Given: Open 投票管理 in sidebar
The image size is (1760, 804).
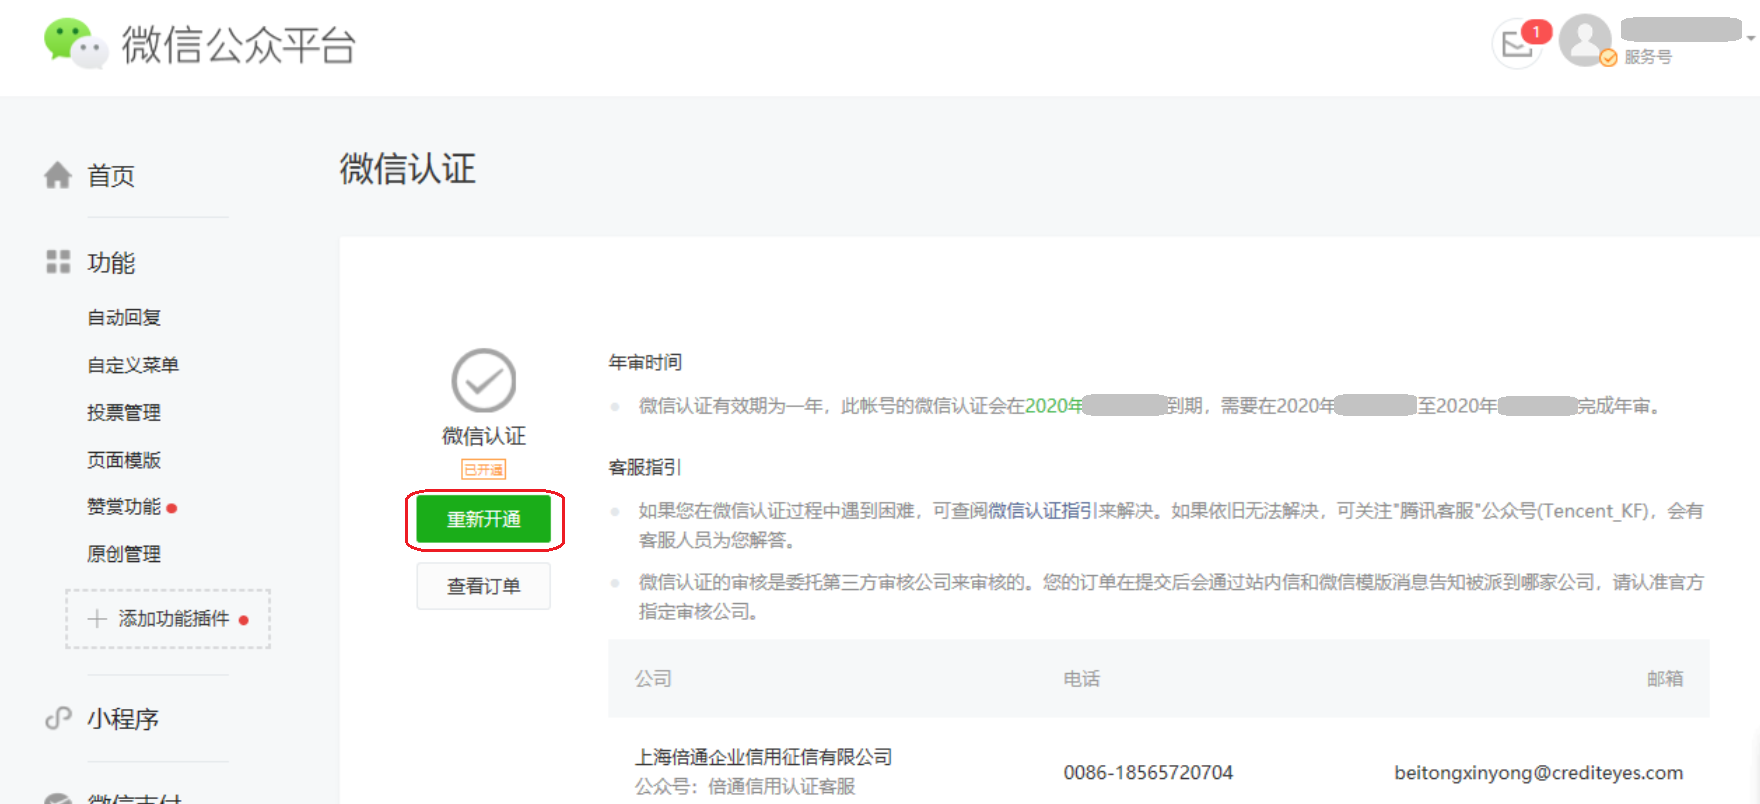Looking at the screenshot, I should point(124,412).
